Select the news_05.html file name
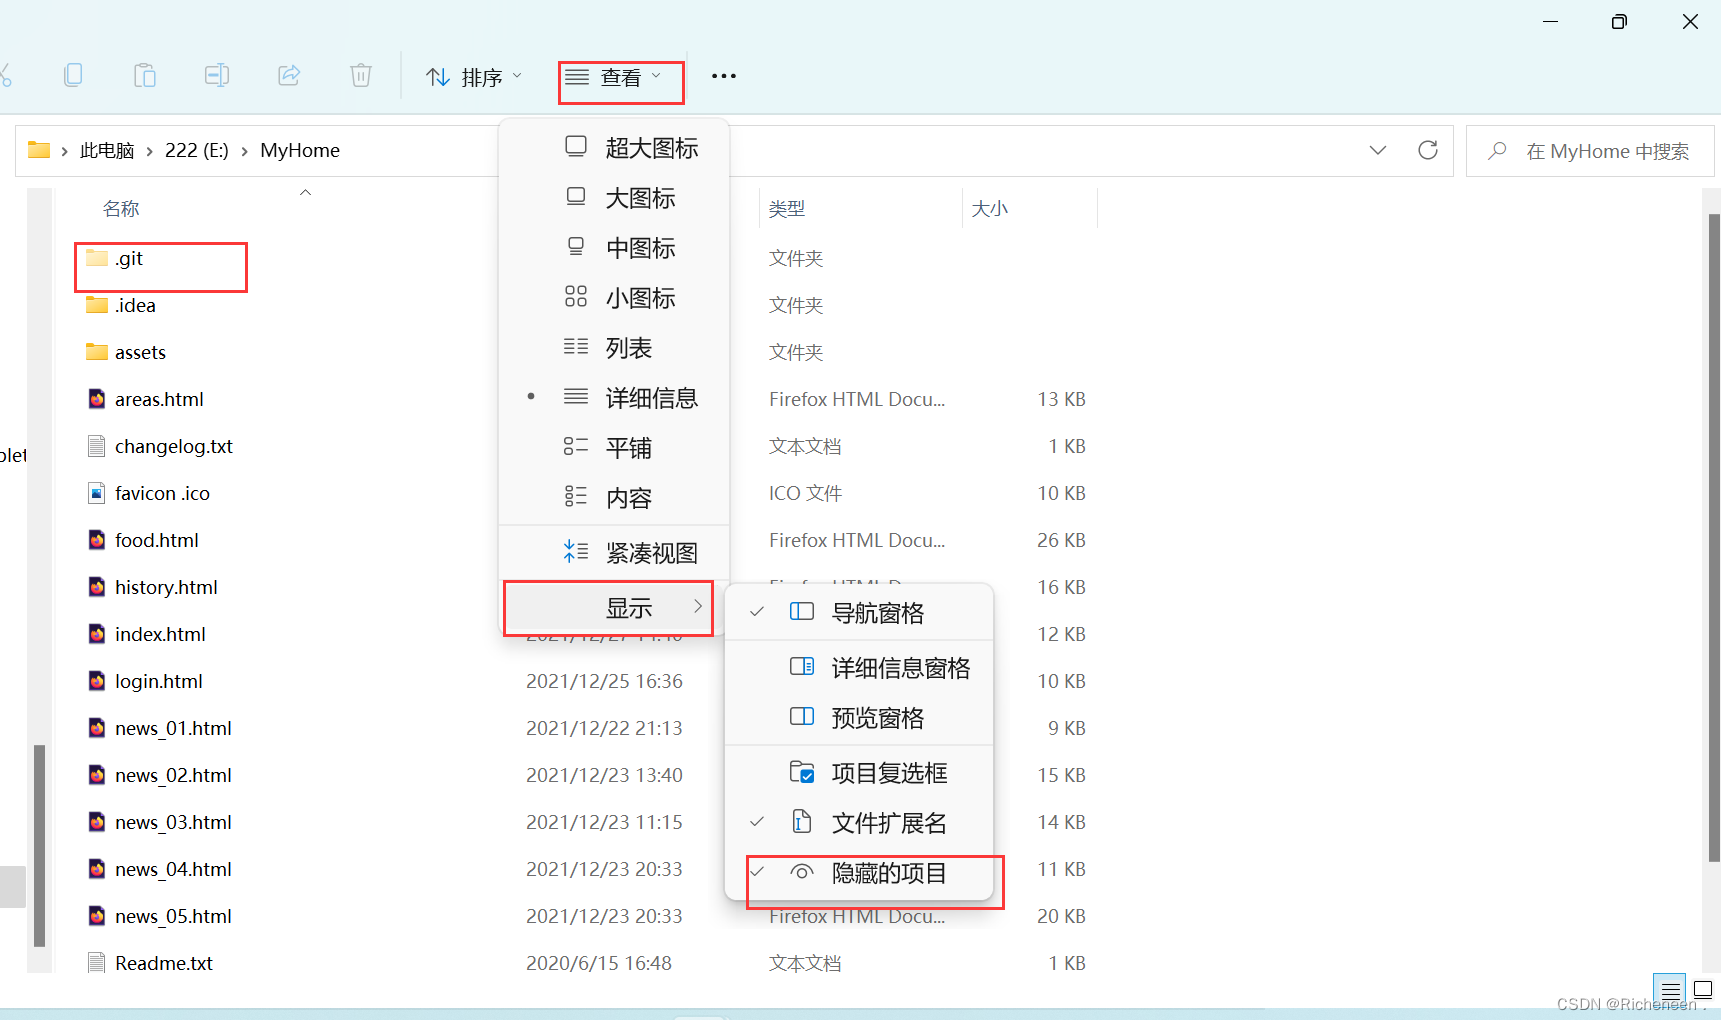This screenshot has height=1020, width=1721. pos(173,916)
